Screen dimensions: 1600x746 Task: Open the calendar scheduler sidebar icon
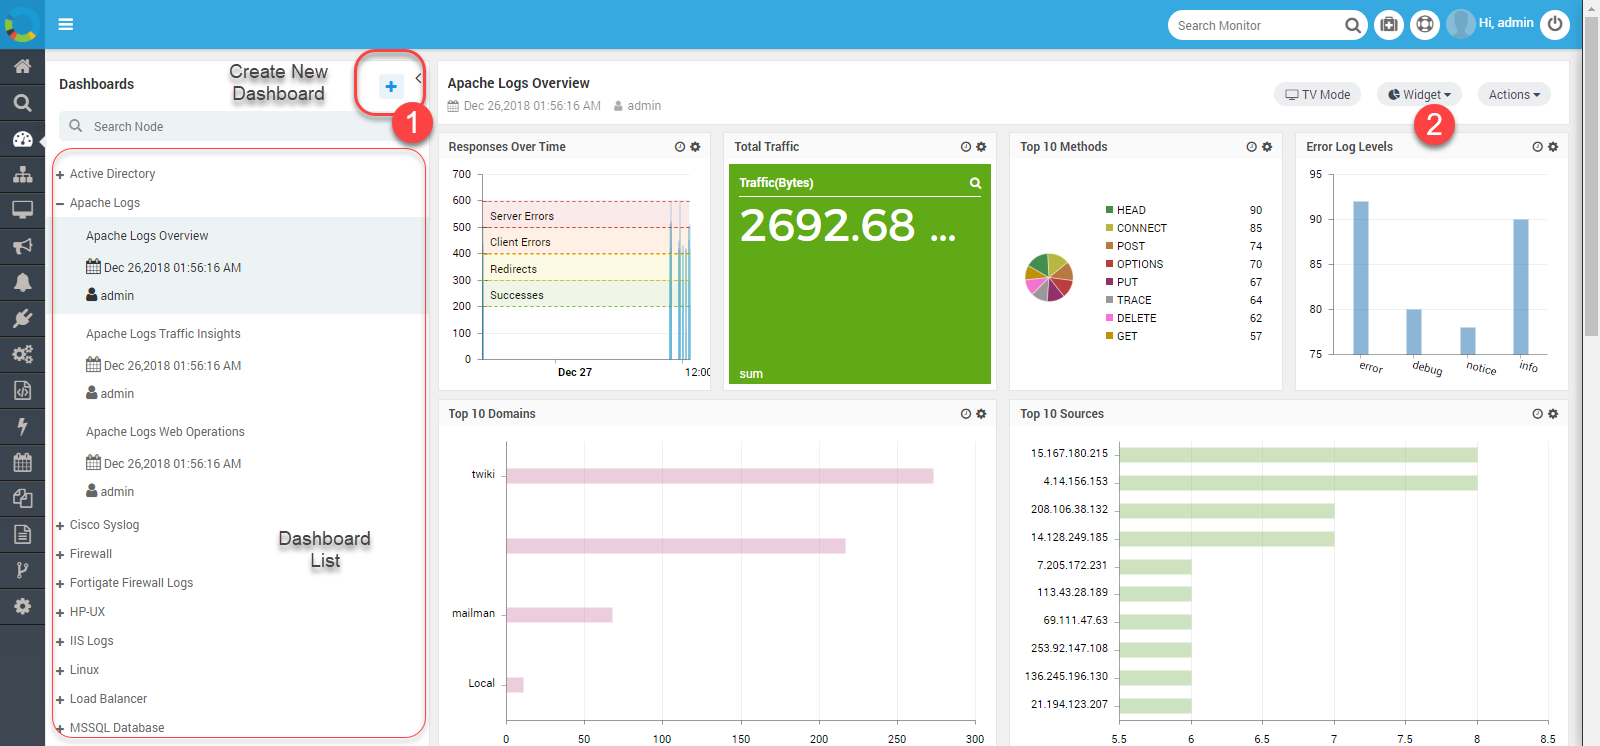[x=22, y=462]
